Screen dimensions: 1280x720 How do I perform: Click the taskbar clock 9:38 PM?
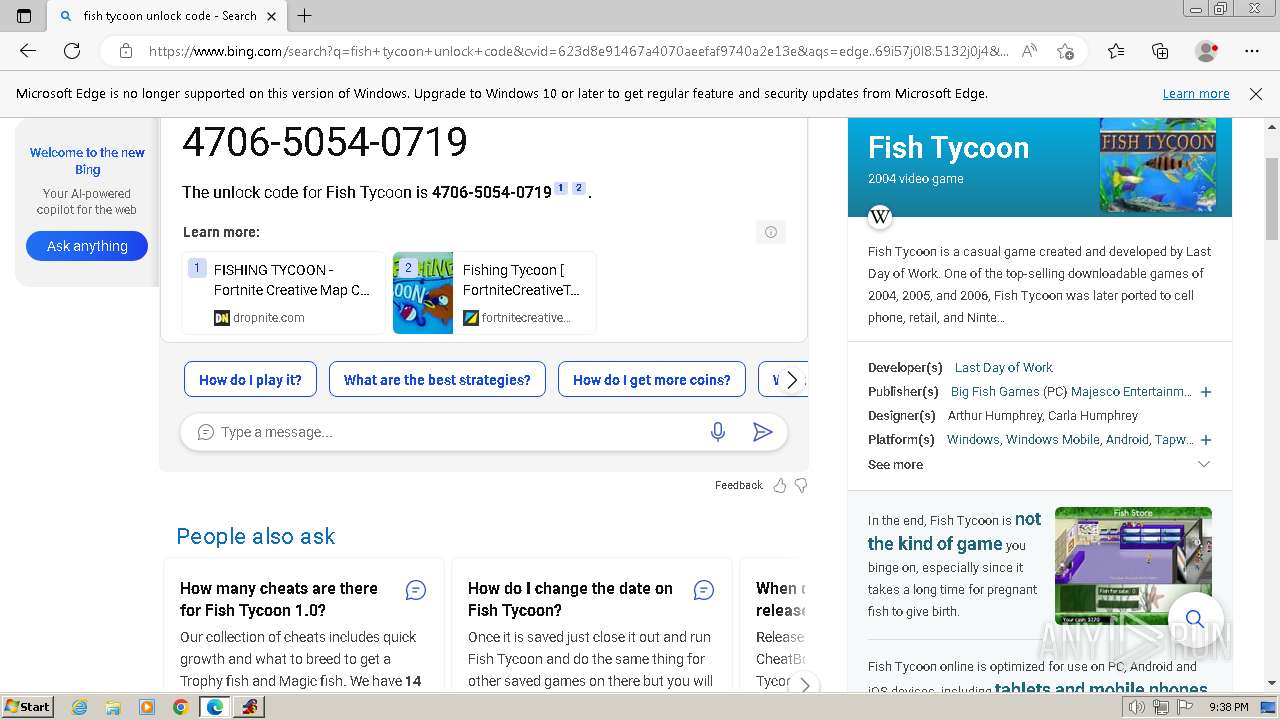pos(1228,708)
